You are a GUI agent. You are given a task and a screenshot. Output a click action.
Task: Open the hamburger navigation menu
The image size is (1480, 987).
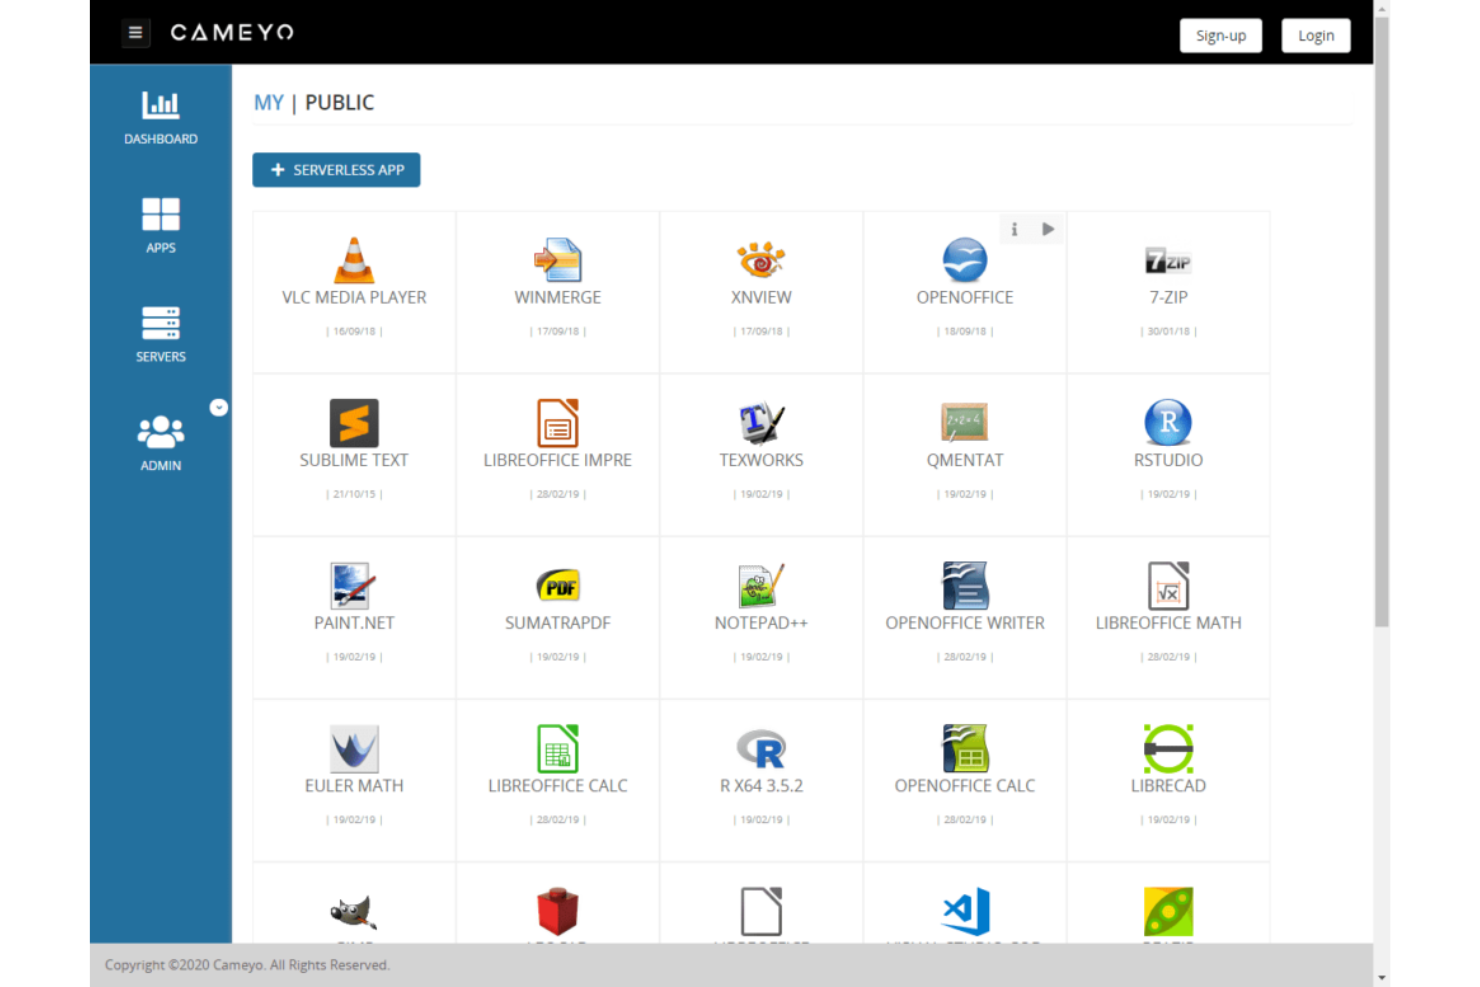point(135,32)
